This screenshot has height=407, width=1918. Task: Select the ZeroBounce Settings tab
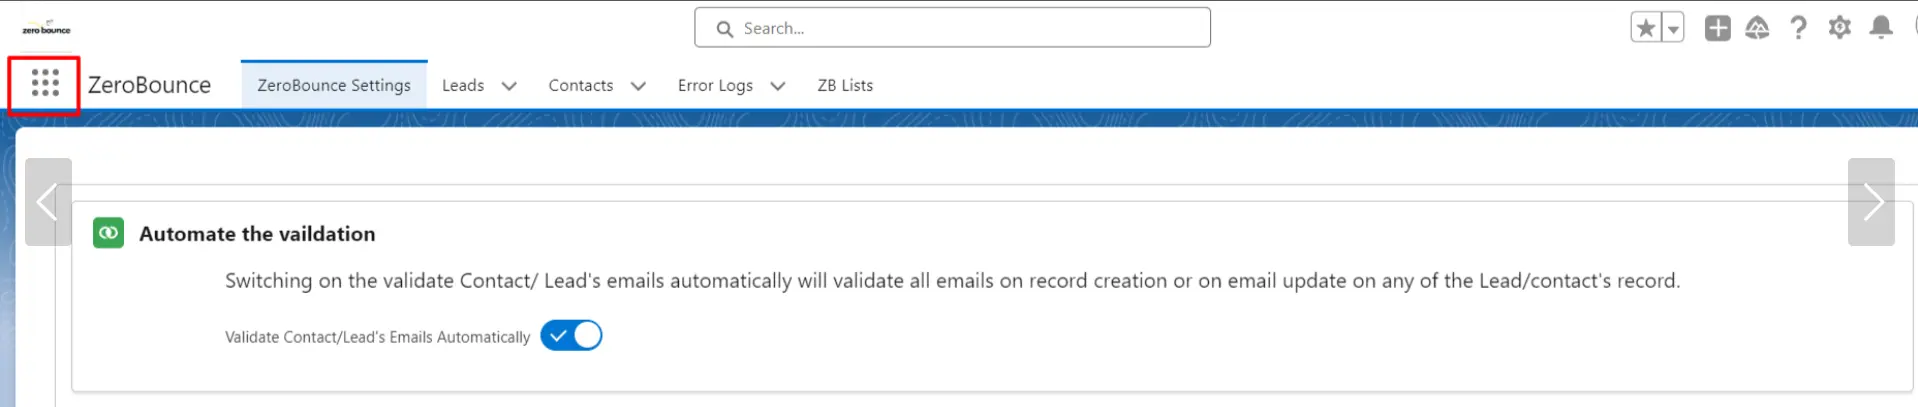click(334, 86)
